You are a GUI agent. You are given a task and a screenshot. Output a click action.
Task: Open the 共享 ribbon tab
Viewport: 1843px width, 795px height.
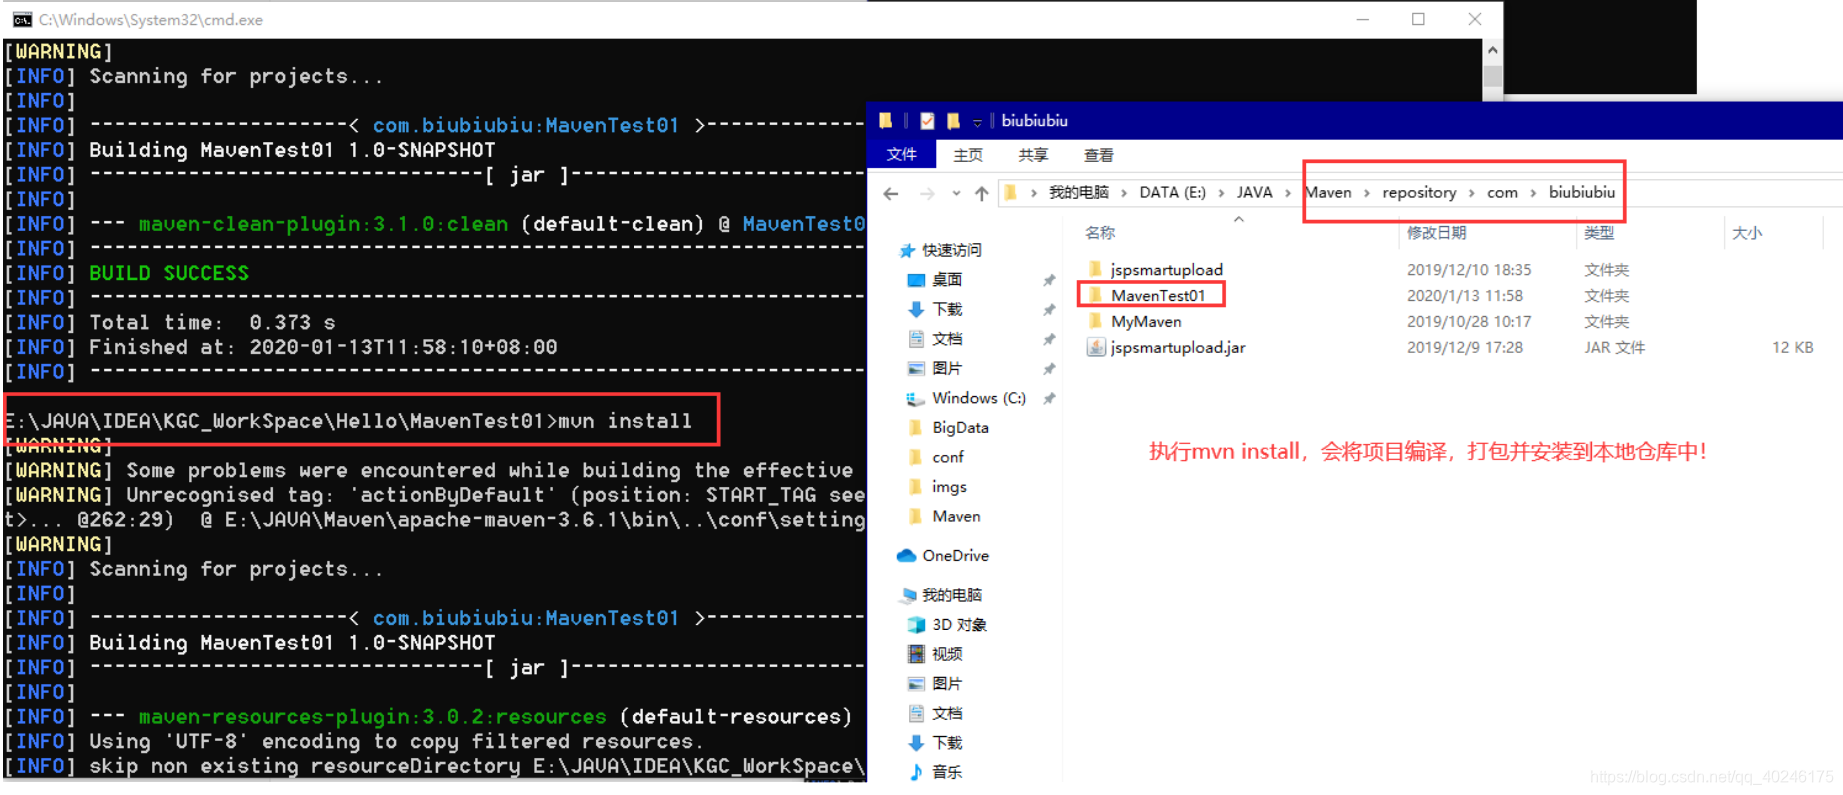point(1033,155)
